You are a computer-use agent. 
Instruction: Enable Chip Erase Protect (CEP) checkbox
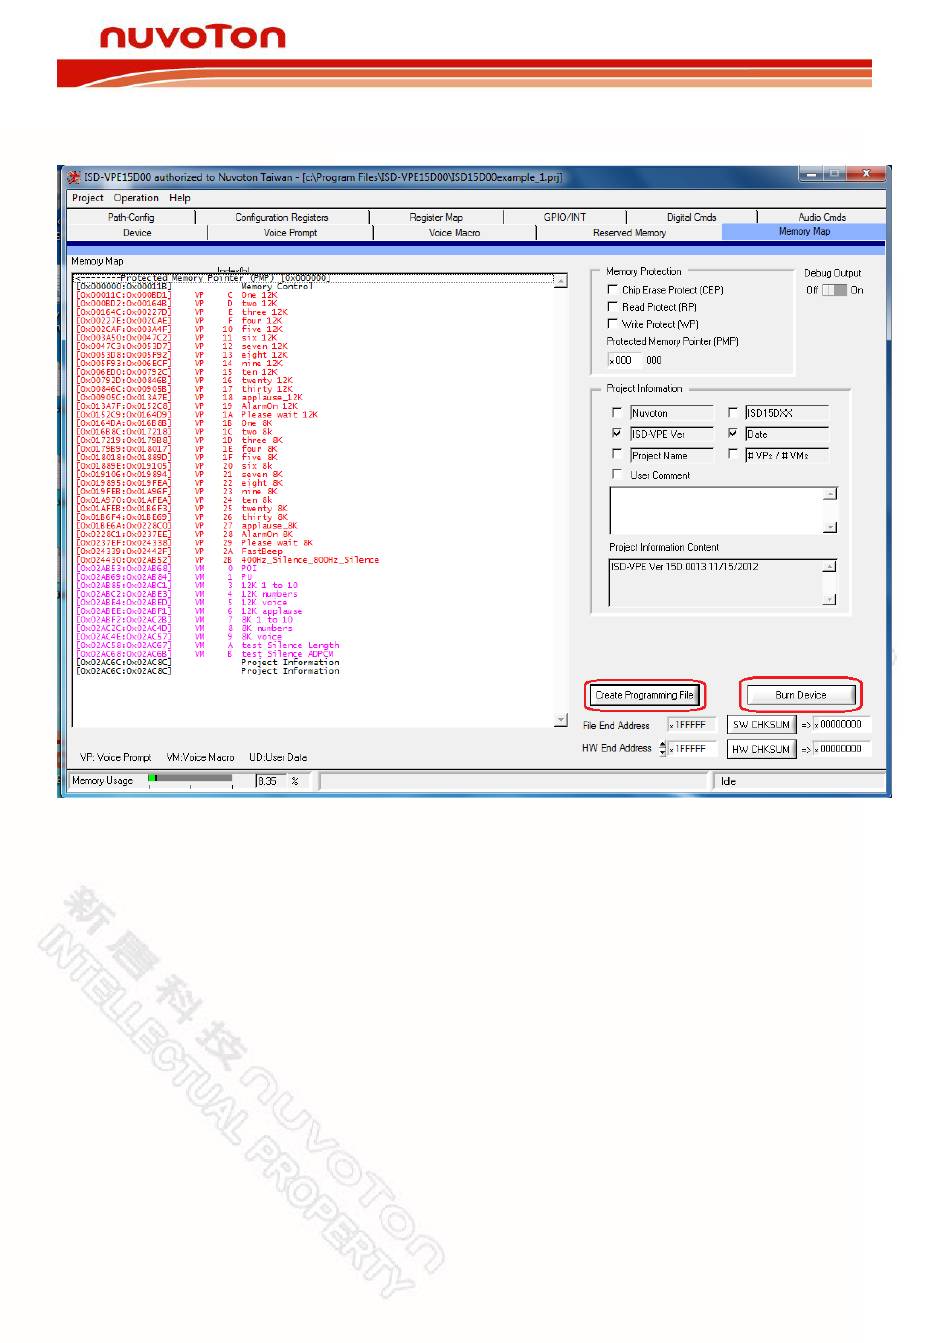tap(613, 290)
